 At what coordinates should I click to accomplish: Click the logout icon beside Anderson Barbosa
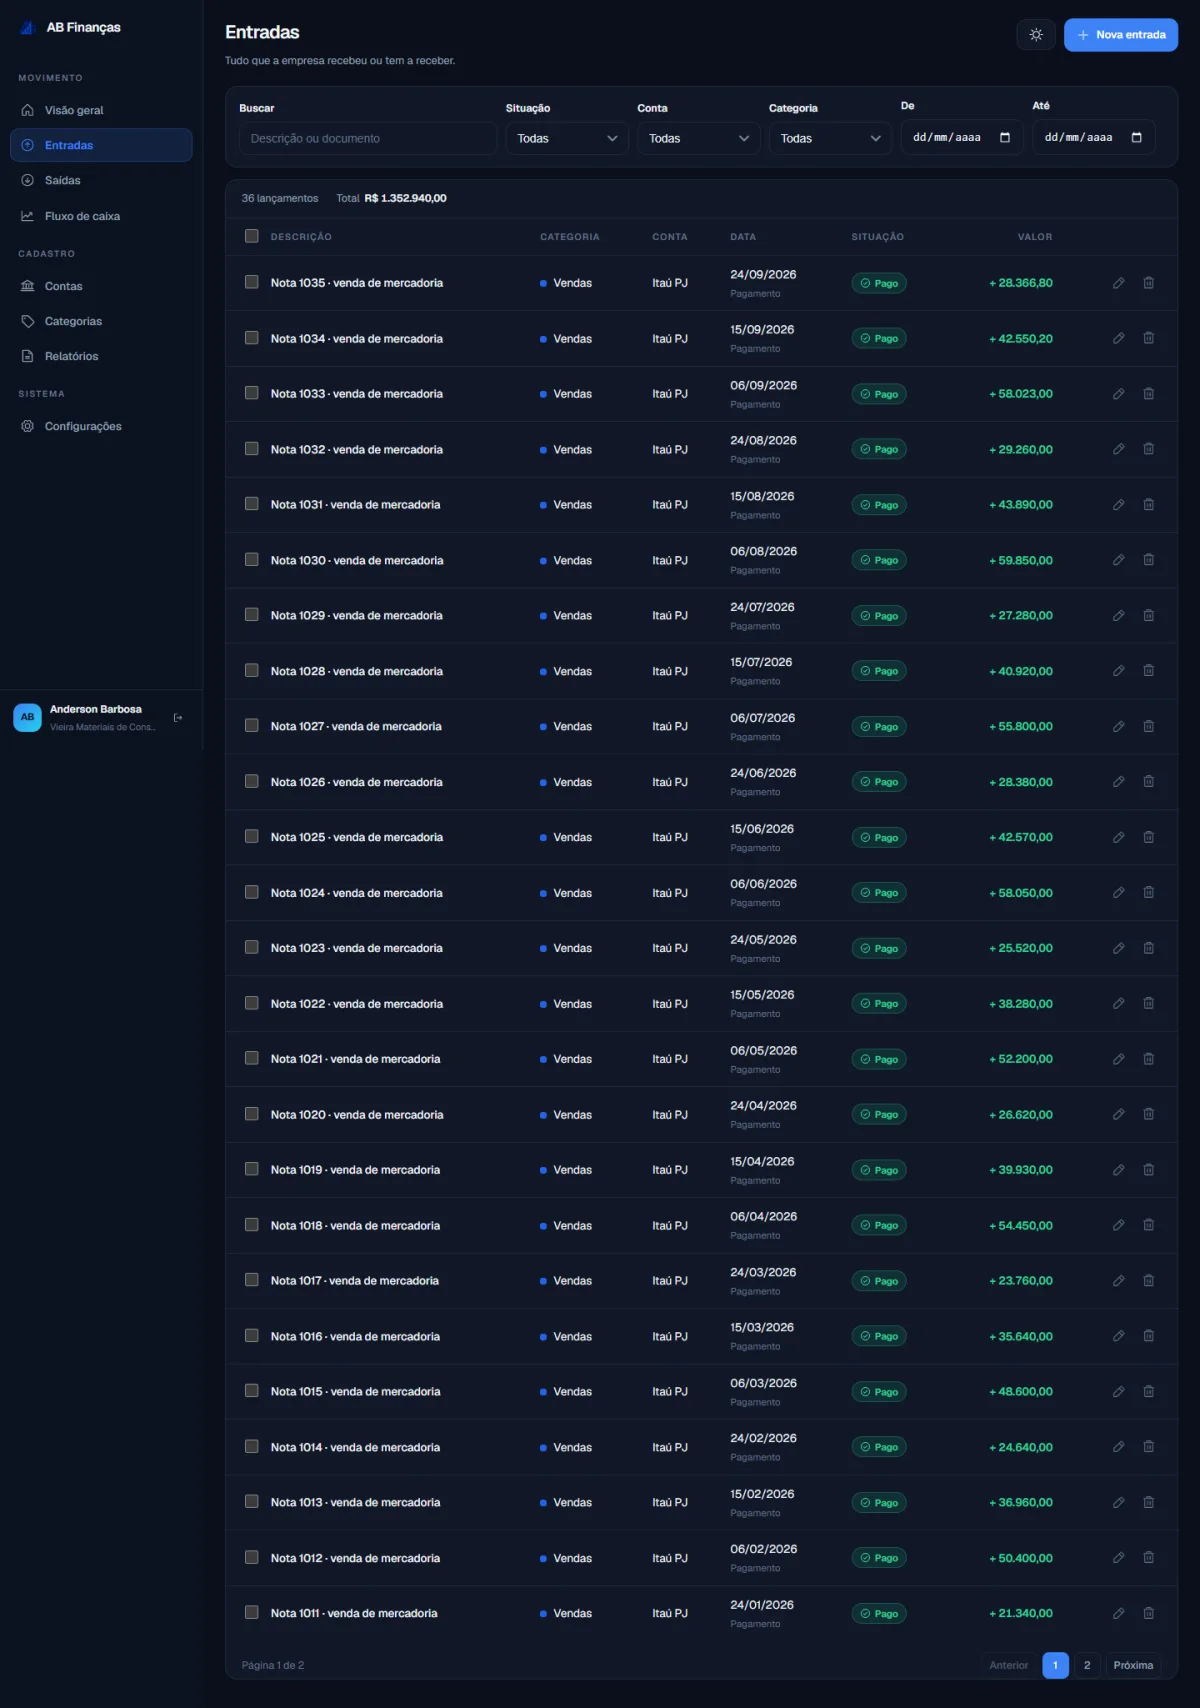pos(178,718)
